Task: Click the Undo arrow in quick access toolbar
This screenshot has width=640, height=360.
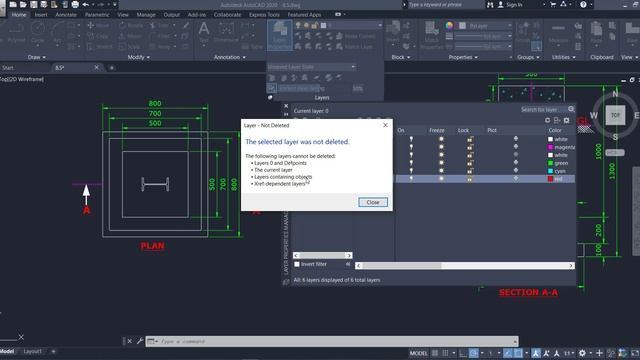Action: point(86,4)
